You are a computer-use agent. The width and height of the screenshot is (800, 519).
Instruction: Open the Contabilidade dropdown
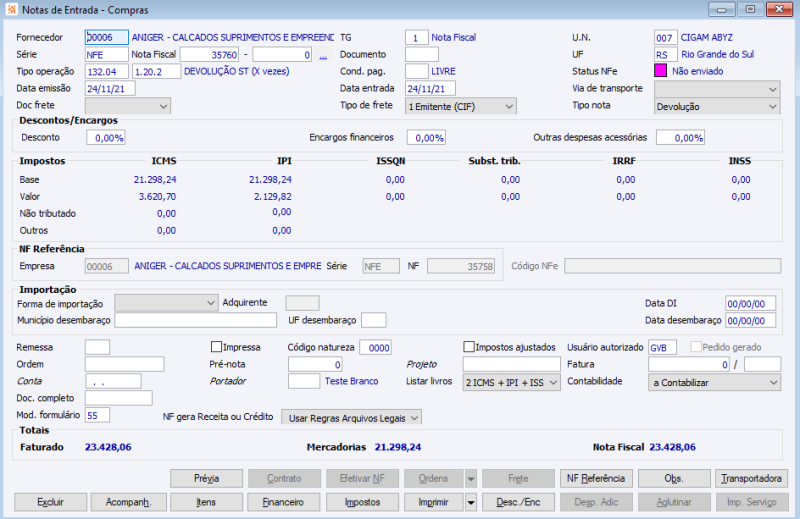pos(714,382)
